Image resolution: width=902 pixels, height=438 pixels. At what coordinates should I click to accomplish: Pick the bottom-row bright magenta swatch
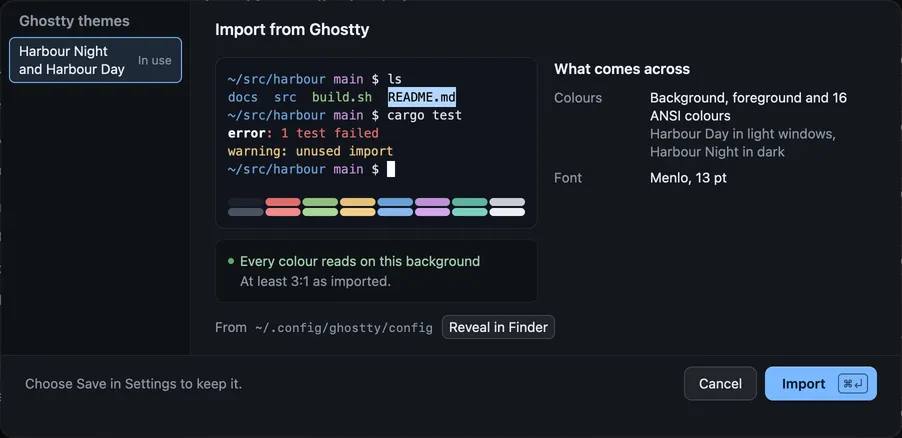432,212
